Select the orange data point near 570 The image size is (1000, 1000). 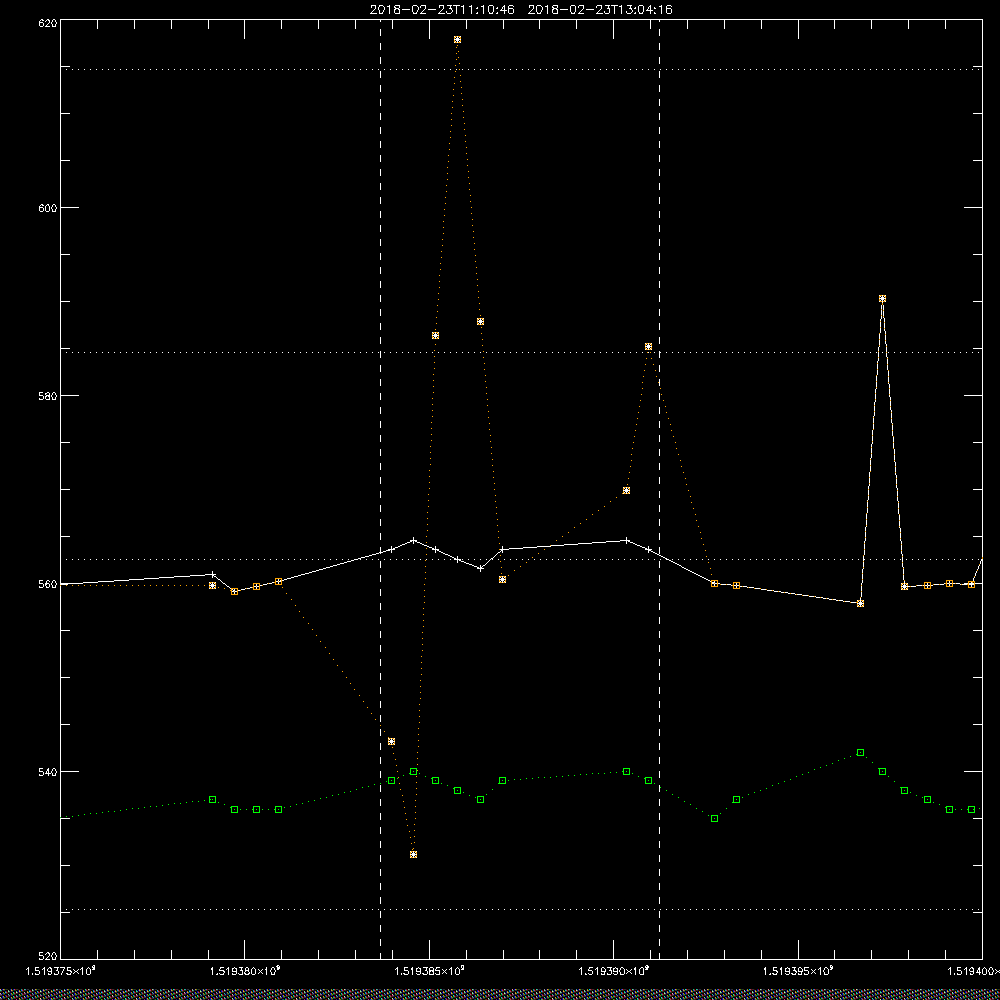click(626, 490)
